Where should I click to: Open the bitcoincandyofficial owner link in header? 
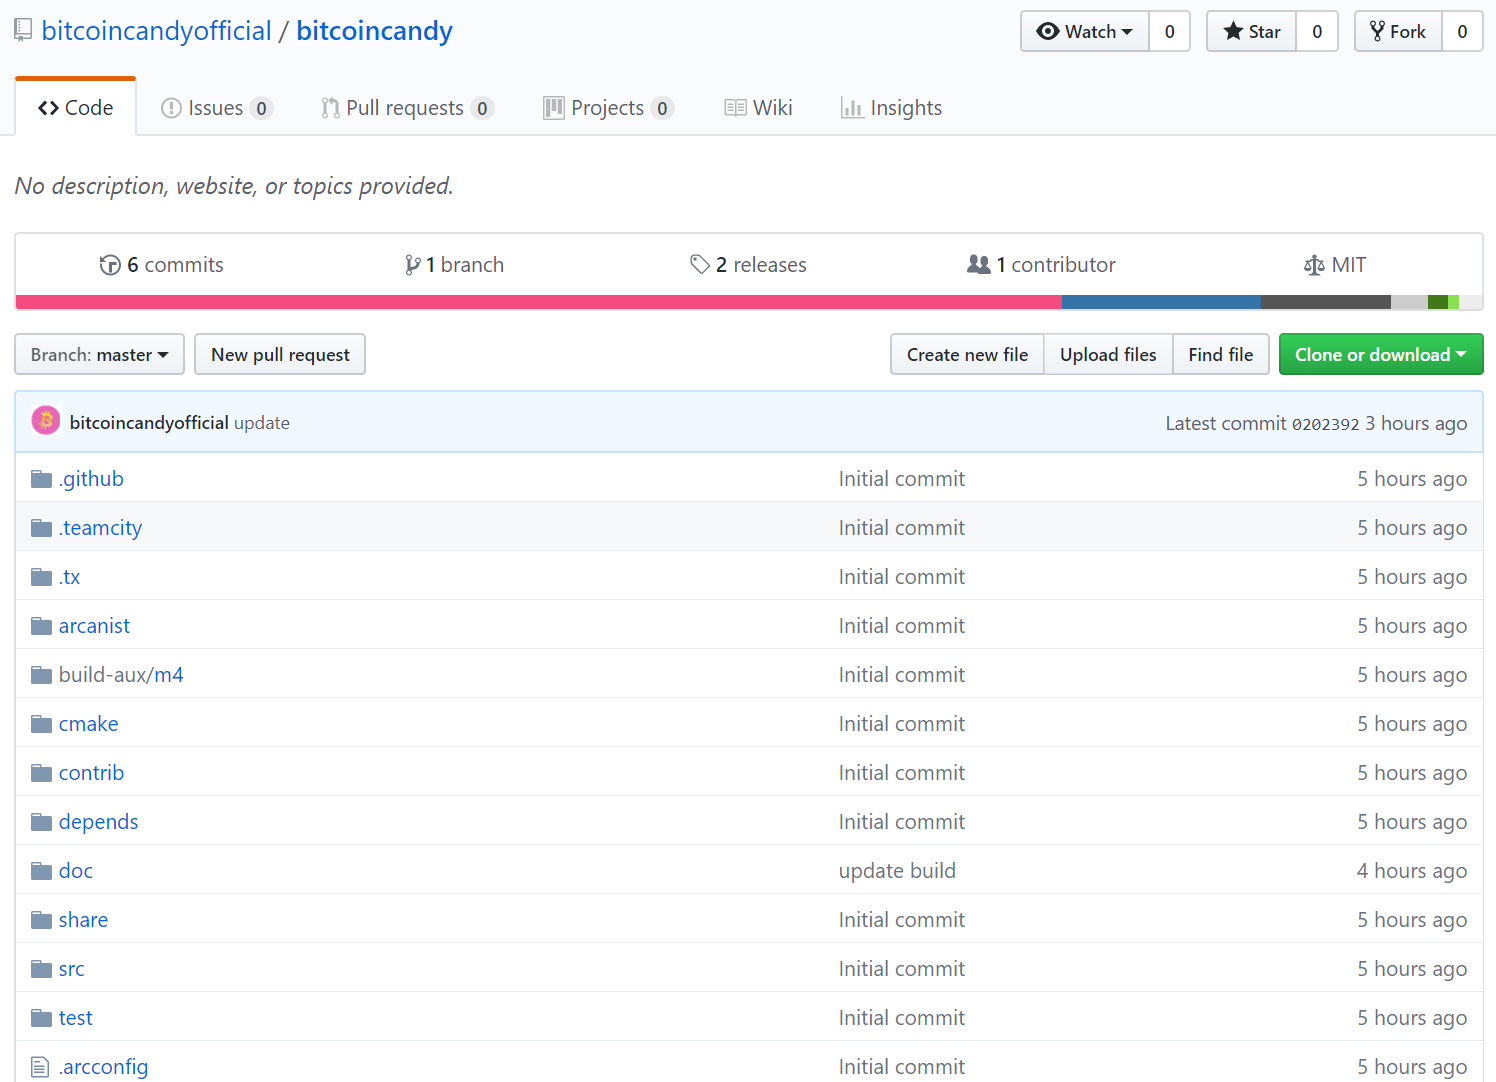pos(156,31)
